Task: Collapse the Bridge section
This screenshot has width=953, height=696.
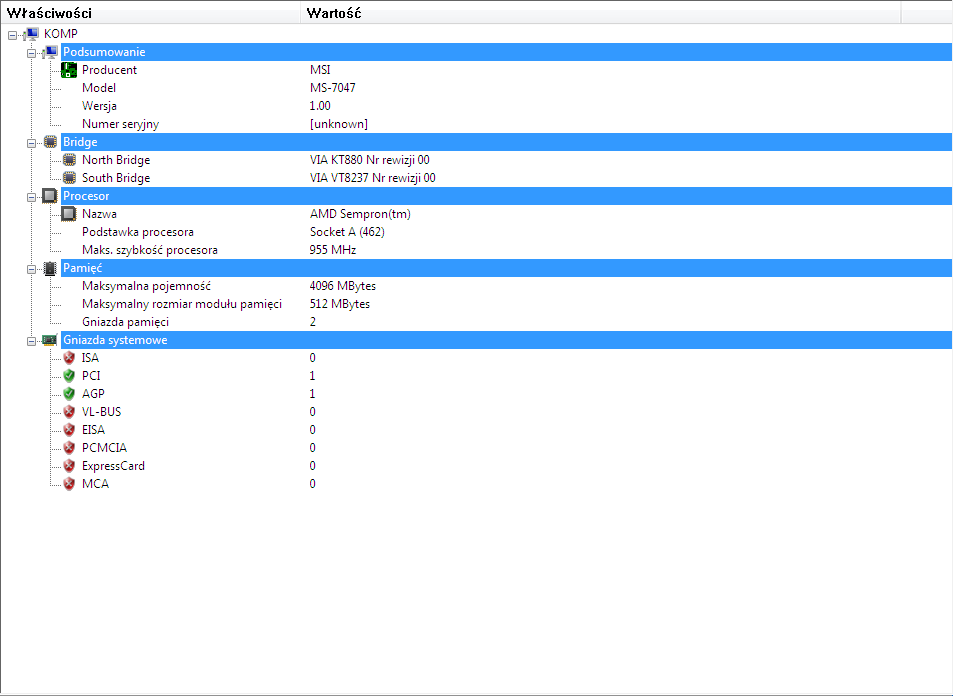Action: pyautogui.click(x=32, y=143)
